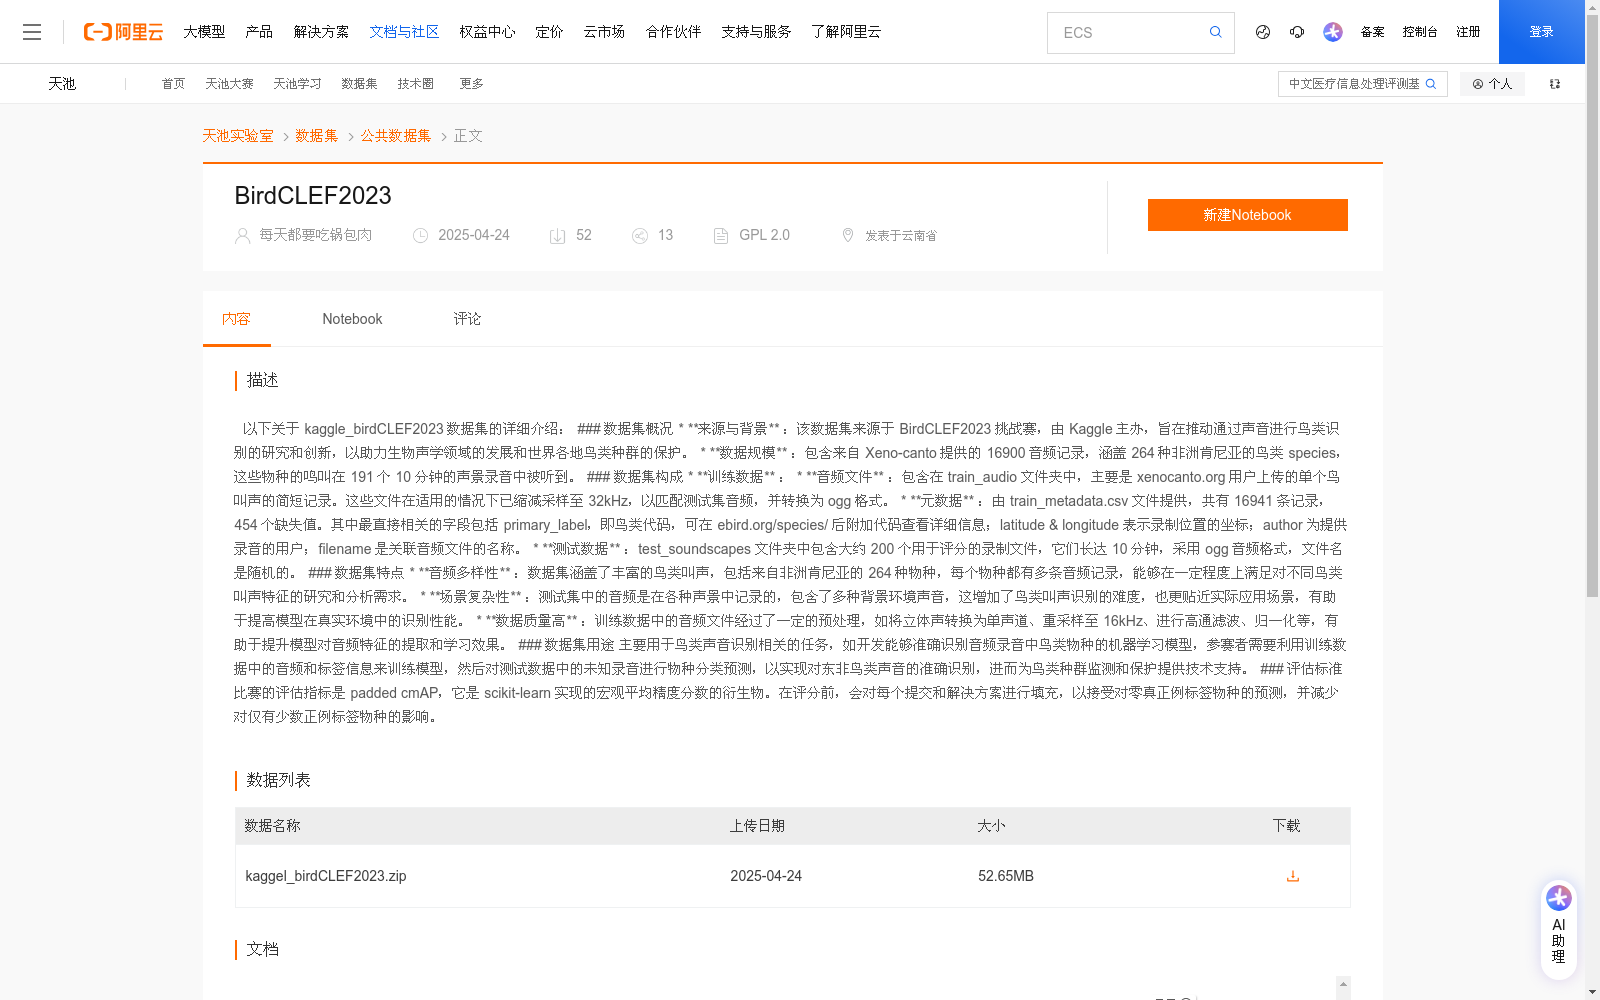Open the 产品 menu
1600x1000 pixels.
pyautogui.click(x=259, y=32)
